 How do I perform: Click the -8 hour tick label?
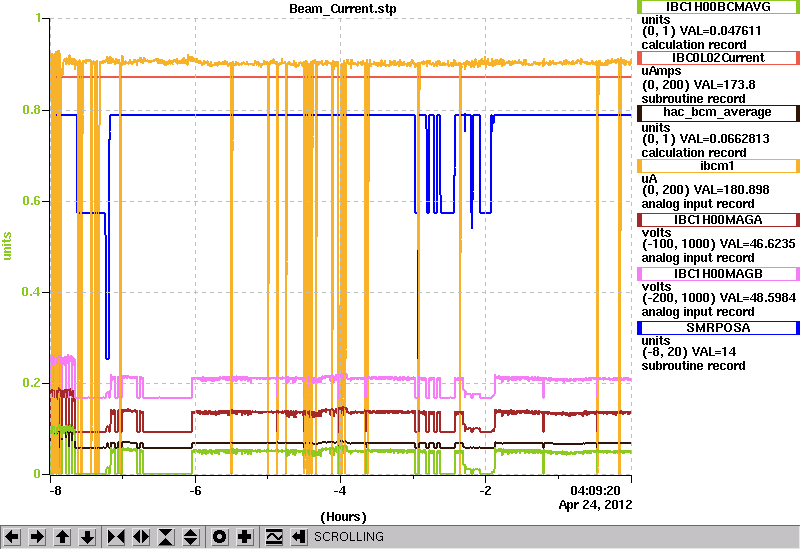[55, 491]
